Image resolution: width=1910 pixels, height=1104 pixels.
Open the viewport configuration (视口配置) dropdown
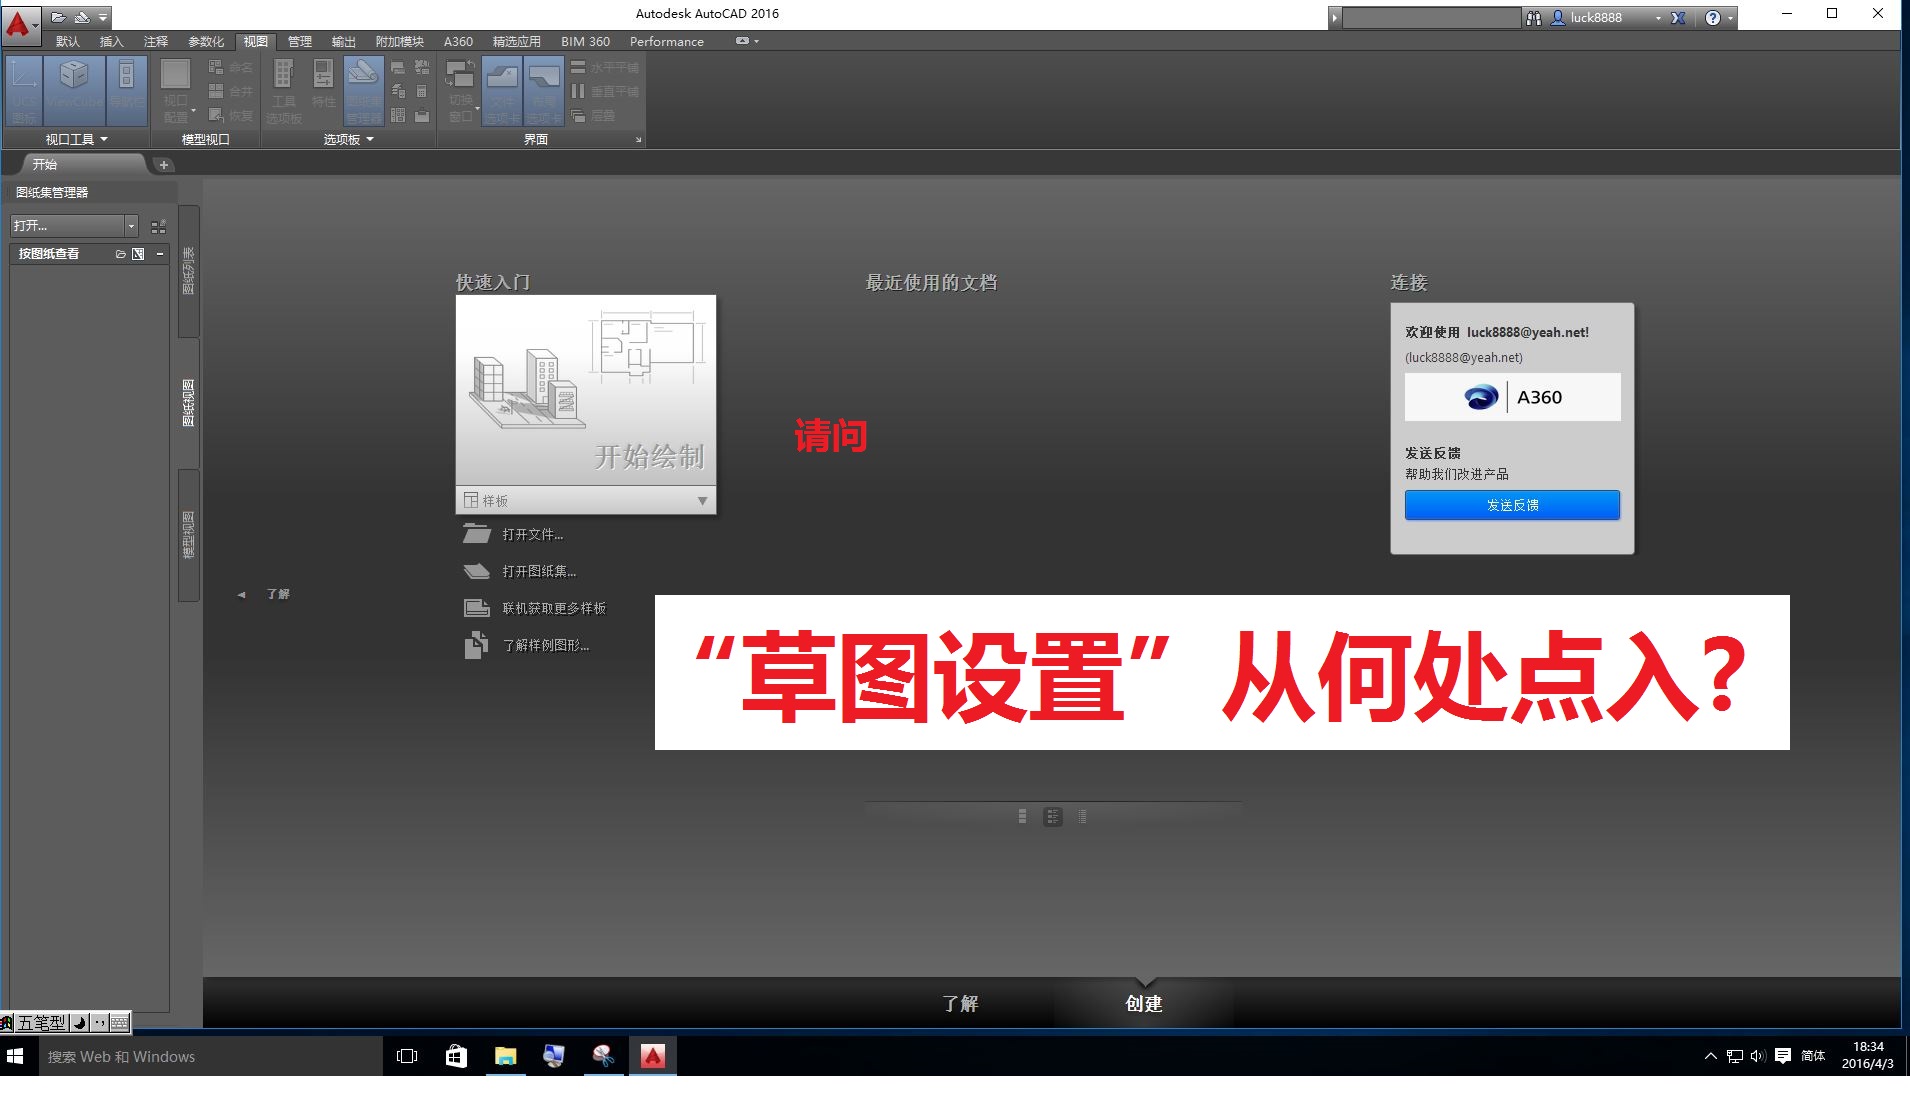[176, 90]
